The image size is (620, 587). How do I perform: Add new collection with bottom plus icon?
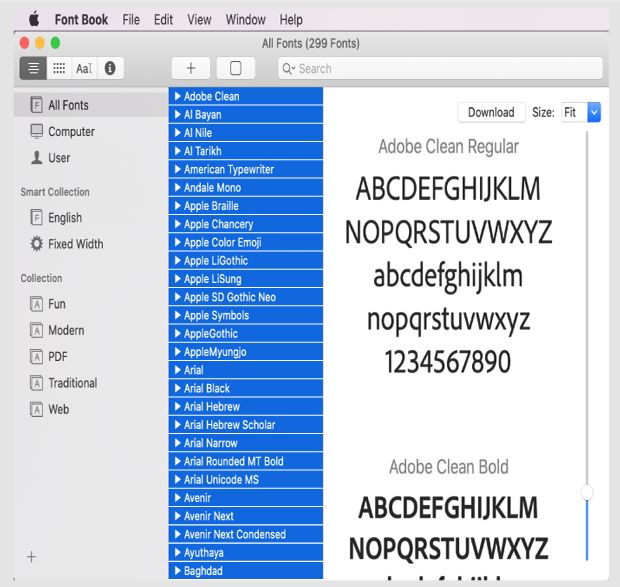31,557
